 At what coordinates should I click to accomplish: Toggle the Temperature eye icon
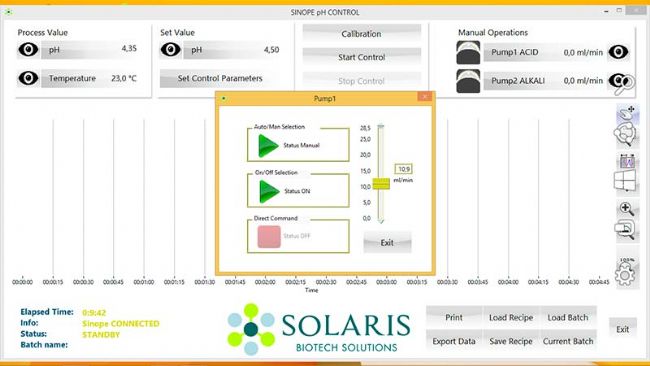(28, 78)
